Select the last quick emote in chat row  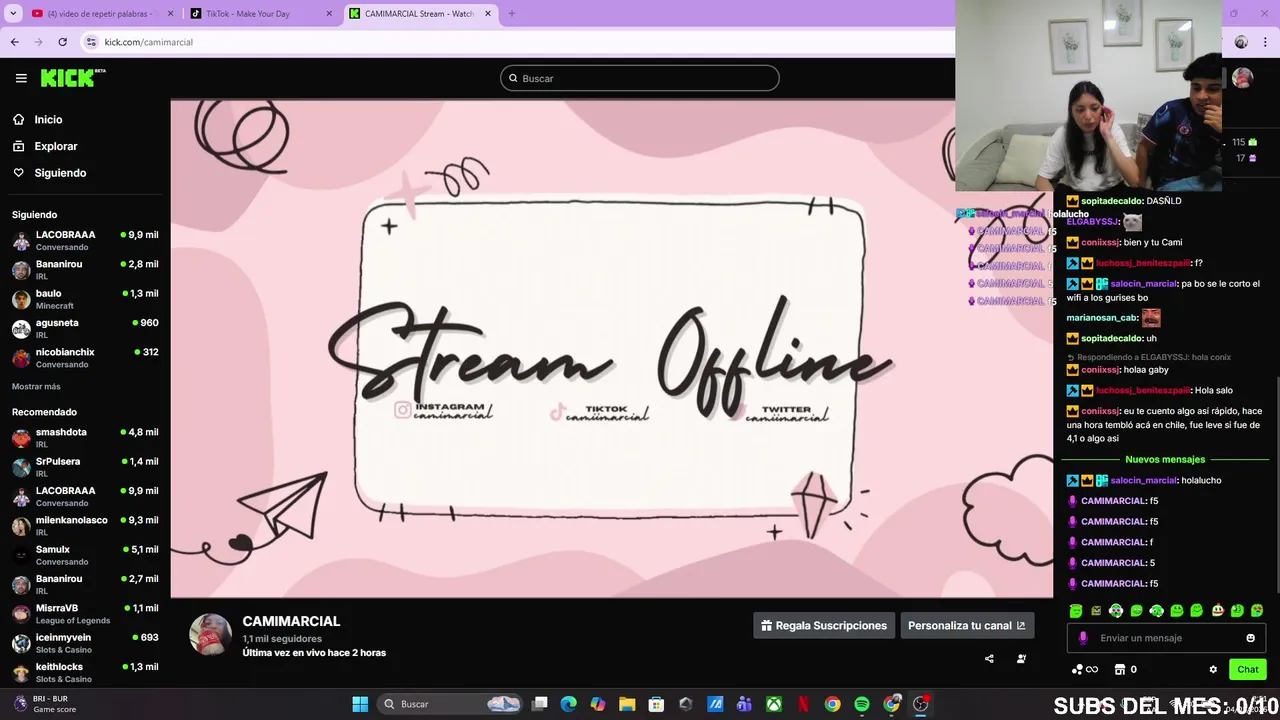pyautogui.click(x=1257, y=611)
